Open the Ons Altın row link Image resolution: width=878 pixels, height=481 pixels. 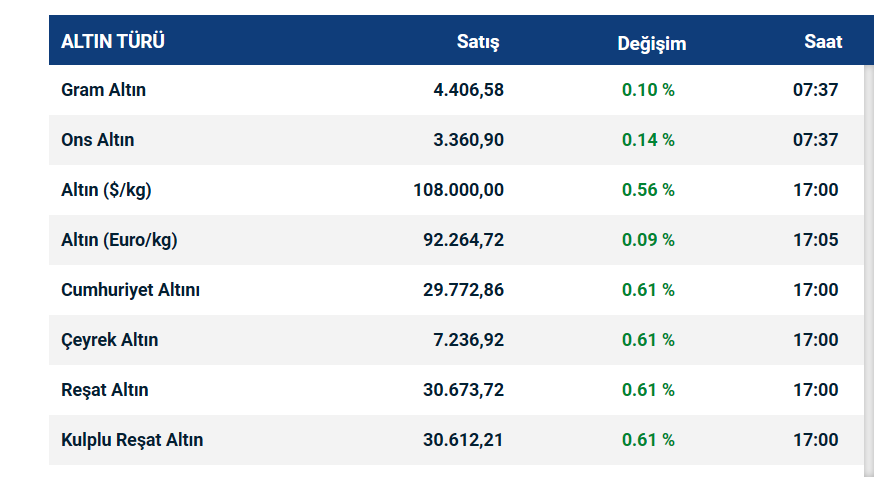tap(98, 140)
